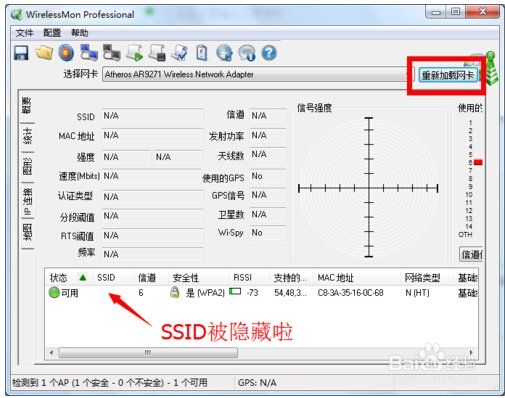The image size is (505, 398).
Task: Click the orange round record icon
Action: coord(66,53)
